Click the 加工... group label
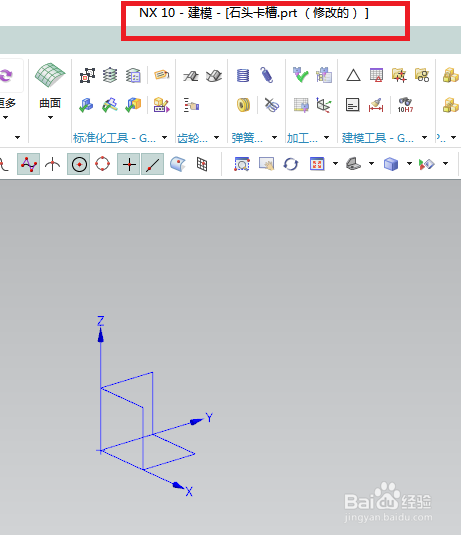 [302, 138]
